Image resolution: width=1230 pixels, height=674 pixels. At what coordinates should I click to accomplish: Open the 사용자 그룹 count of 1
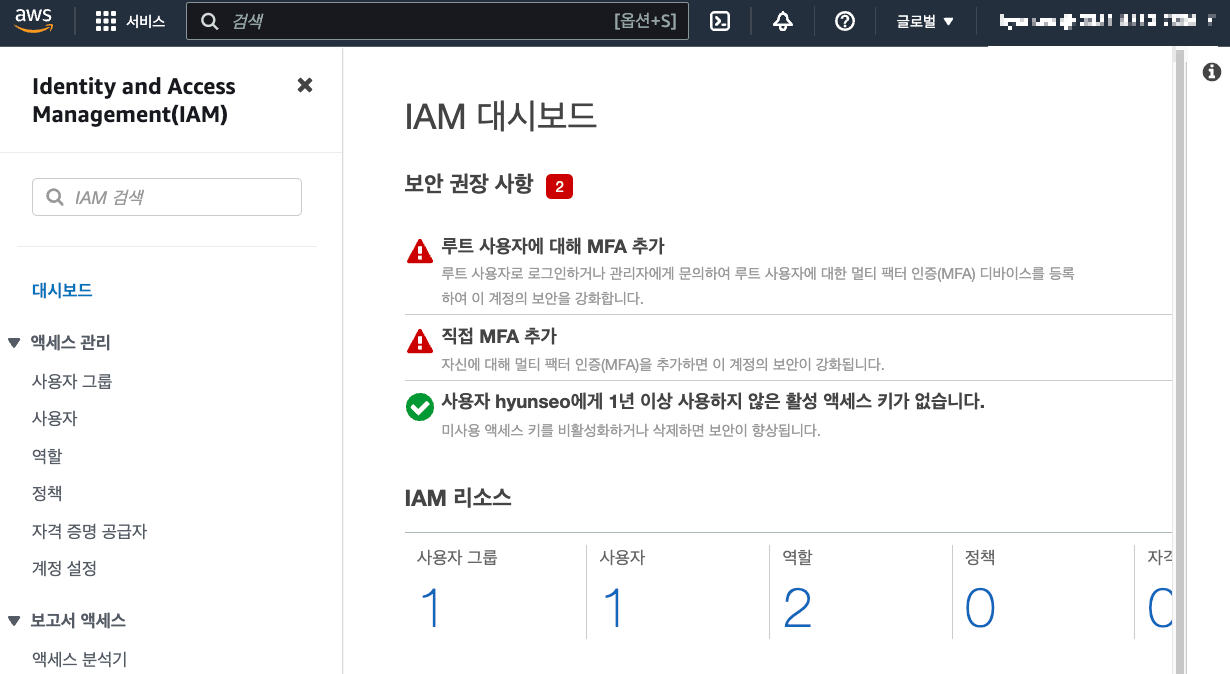431,608
